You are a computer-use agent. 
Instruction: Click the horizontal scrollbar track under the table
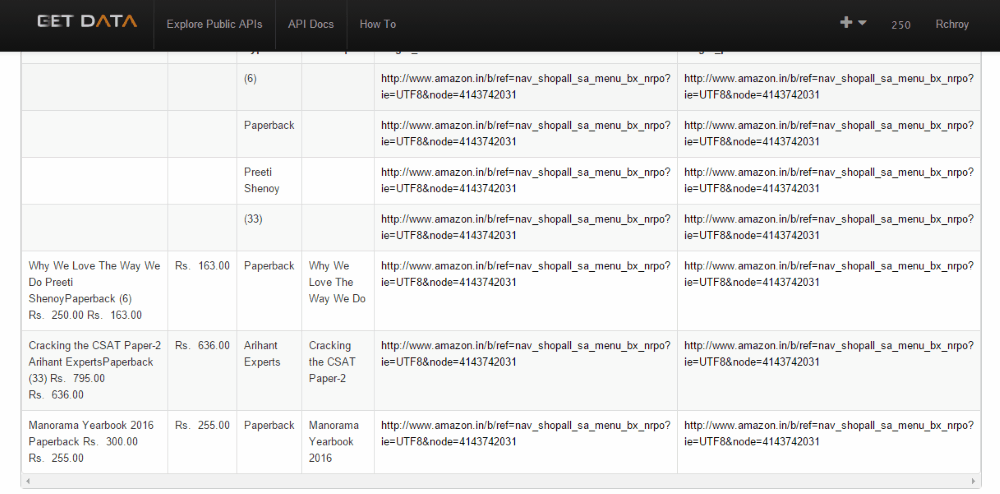(x=501, y=481)
